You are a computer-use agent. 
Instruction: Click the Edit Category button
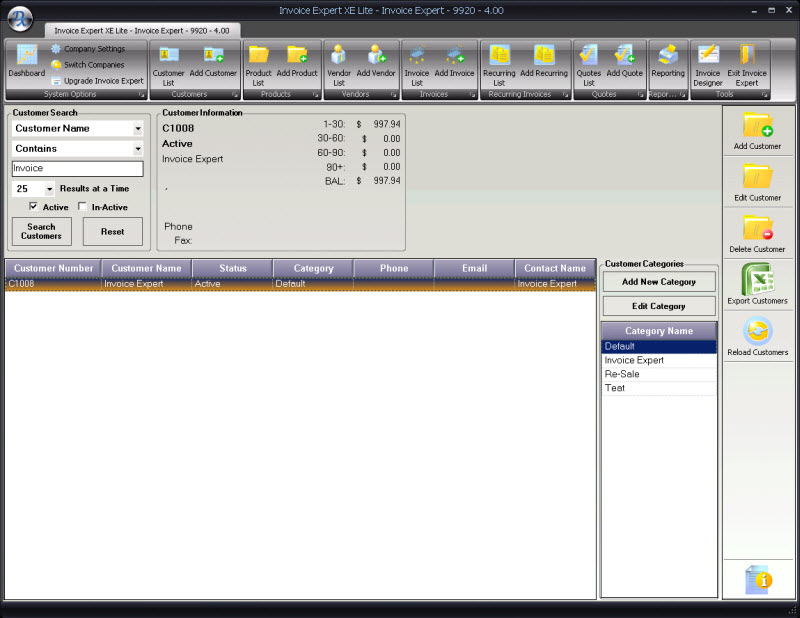[659, 306]
